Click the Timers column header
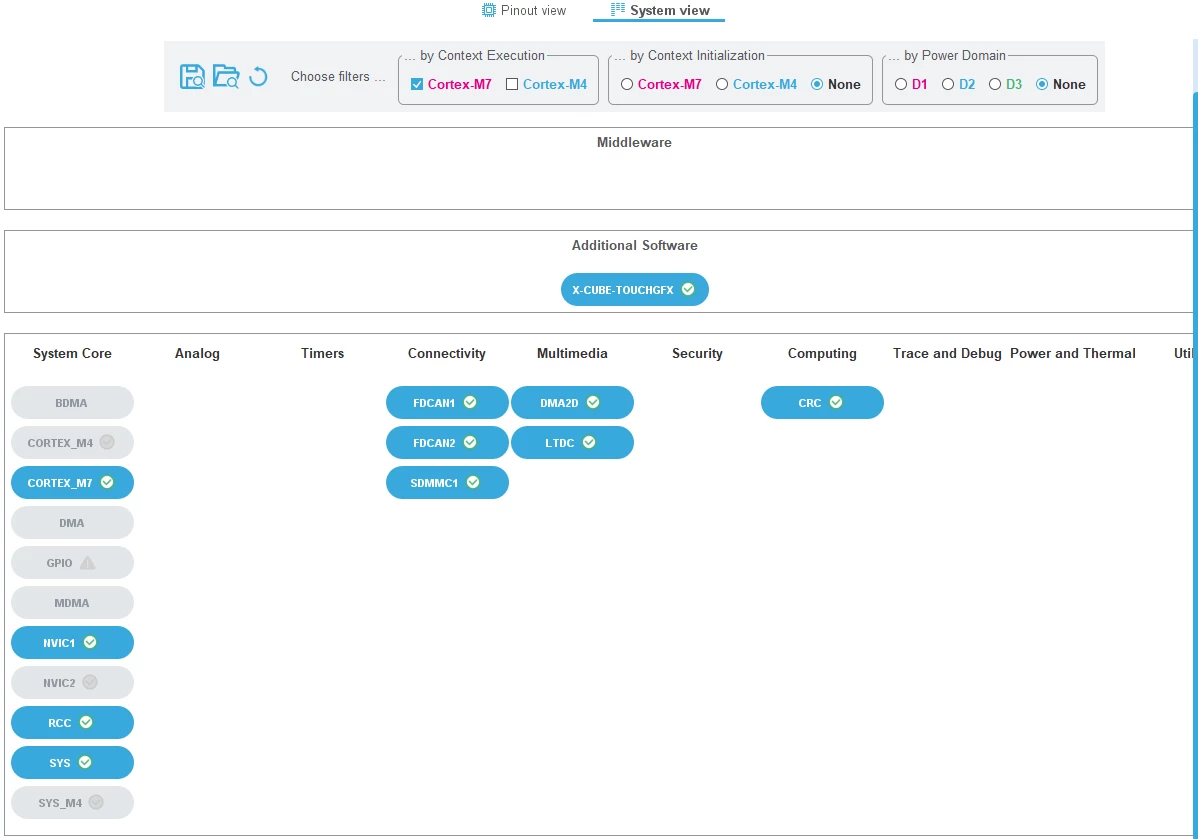The image size is (1198, 839). pos(322,353)
